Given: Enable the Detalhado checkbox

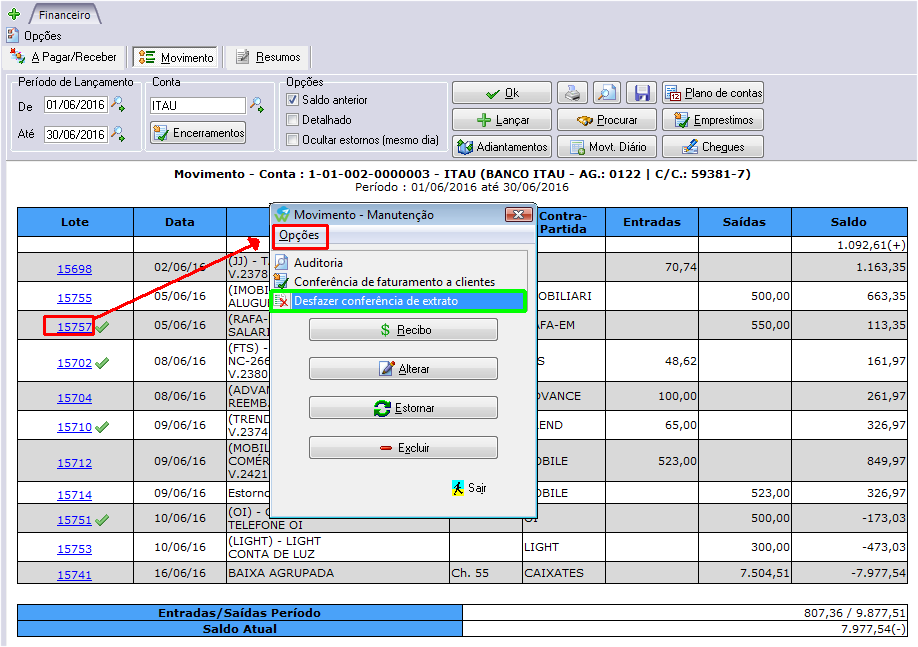Looking at the screenshot, I should click(293, 120).
